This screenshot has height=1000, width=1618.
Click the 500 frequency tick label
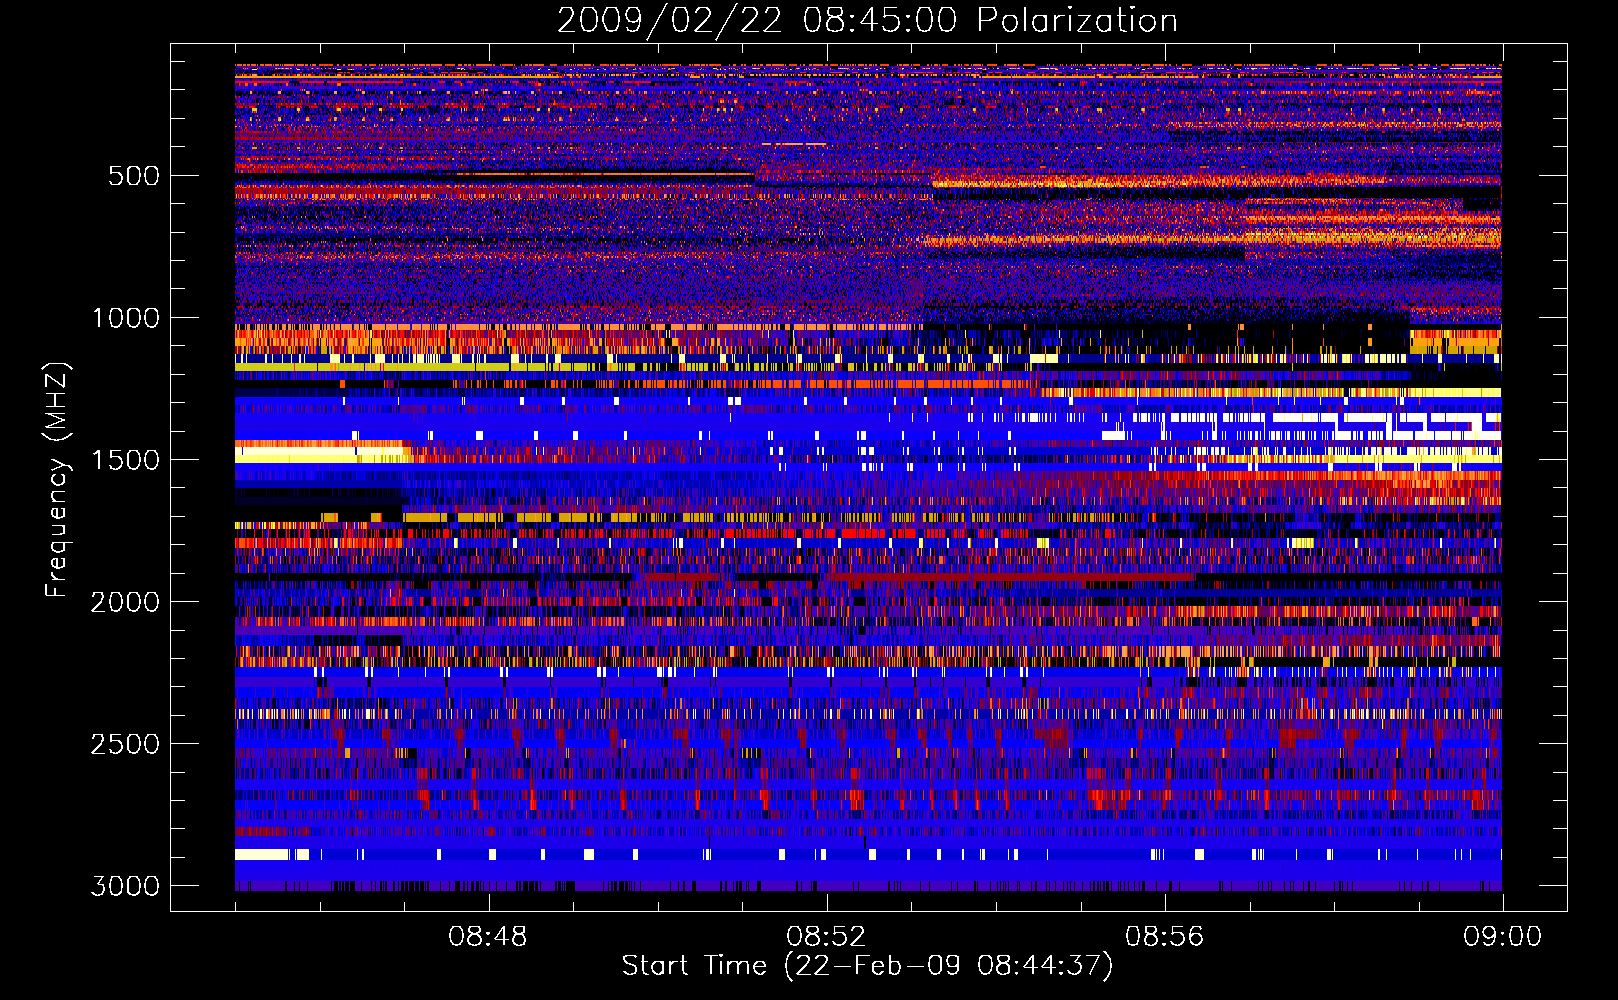coord(133,176)
